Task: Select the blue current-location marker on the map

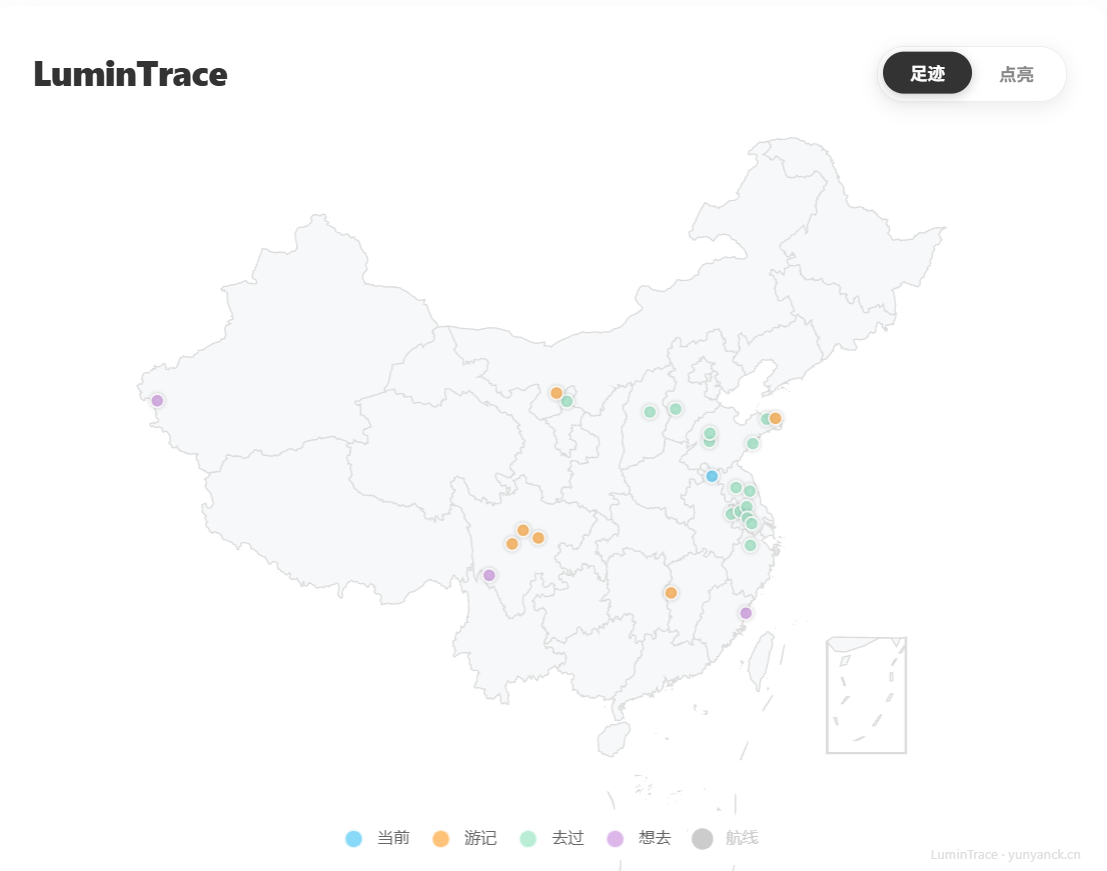Action: 712,476
